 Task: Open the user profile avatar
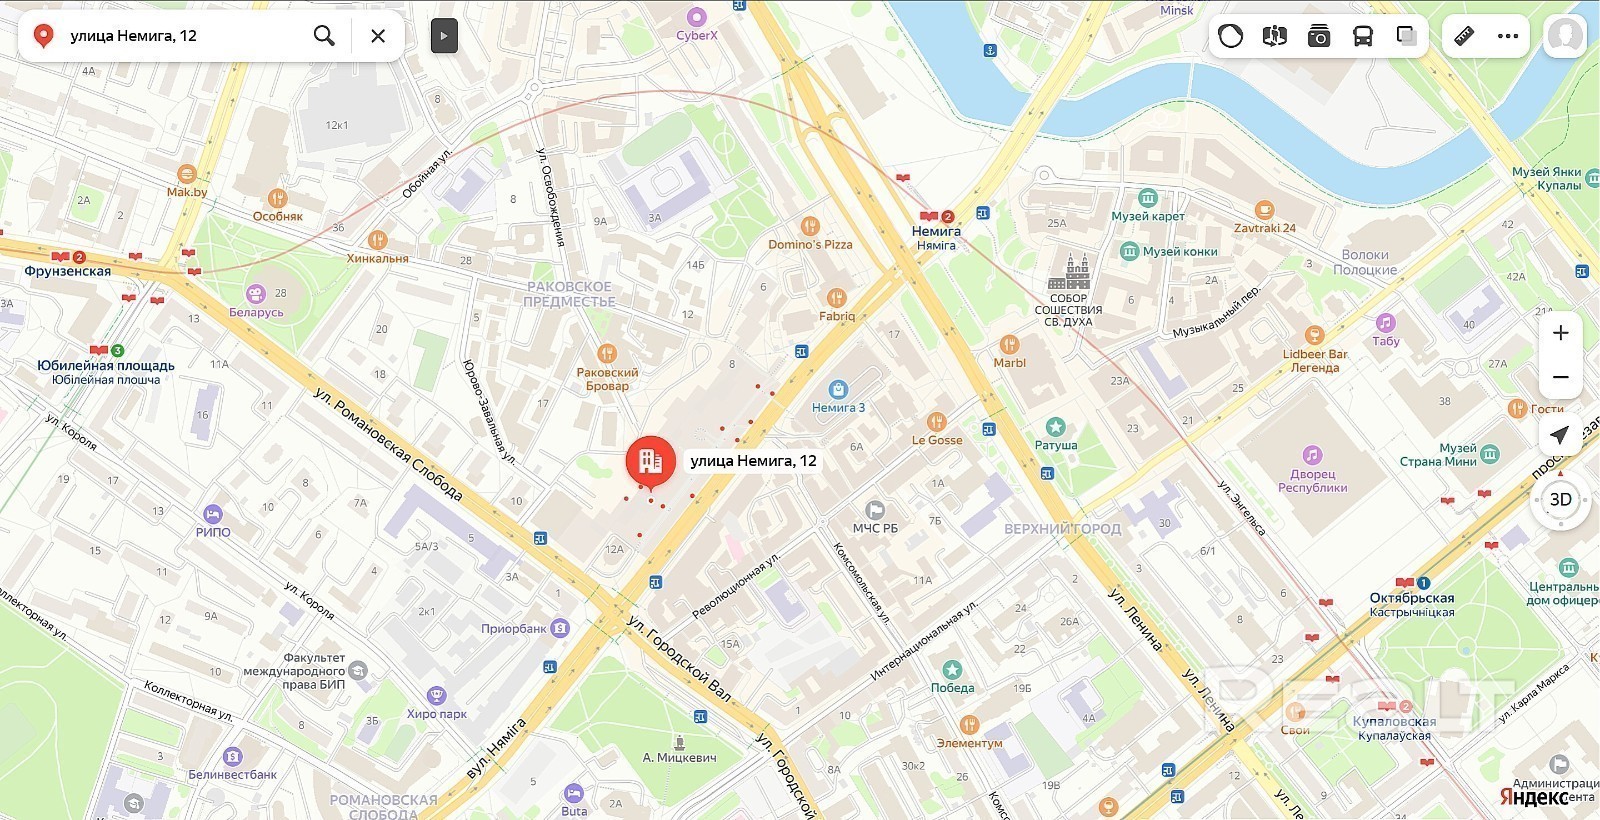click(x=1565, y=37)
